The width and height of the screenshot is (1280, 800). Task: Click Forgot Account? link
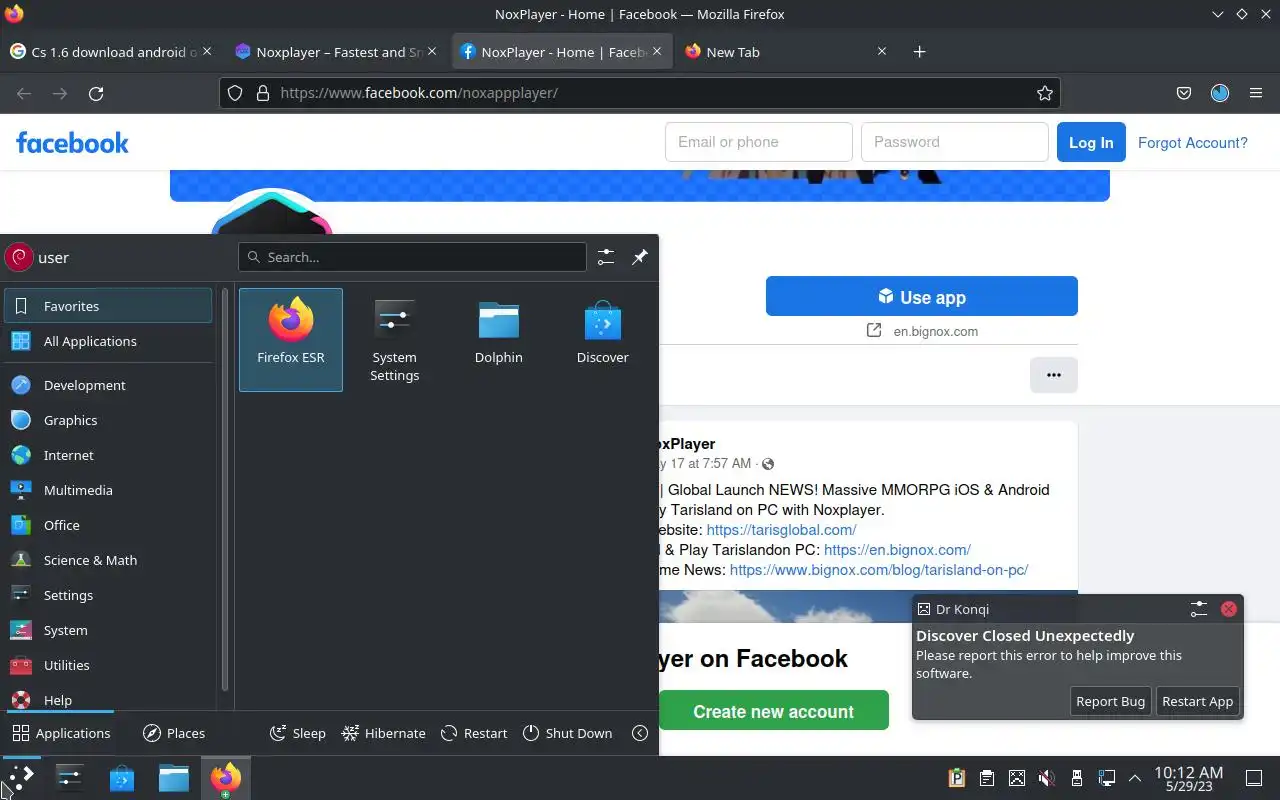tap(1193, 143)
